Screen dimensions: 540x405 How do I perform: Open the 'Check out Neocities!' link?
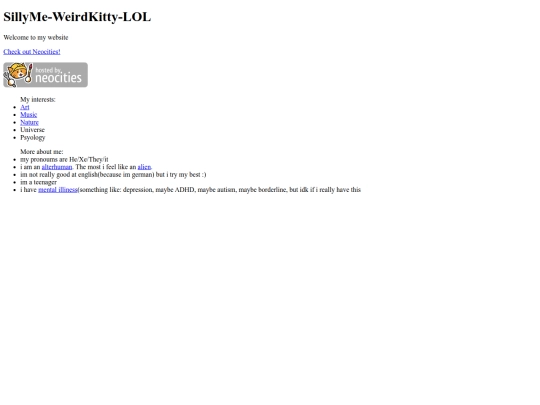[x=32, y=52]
